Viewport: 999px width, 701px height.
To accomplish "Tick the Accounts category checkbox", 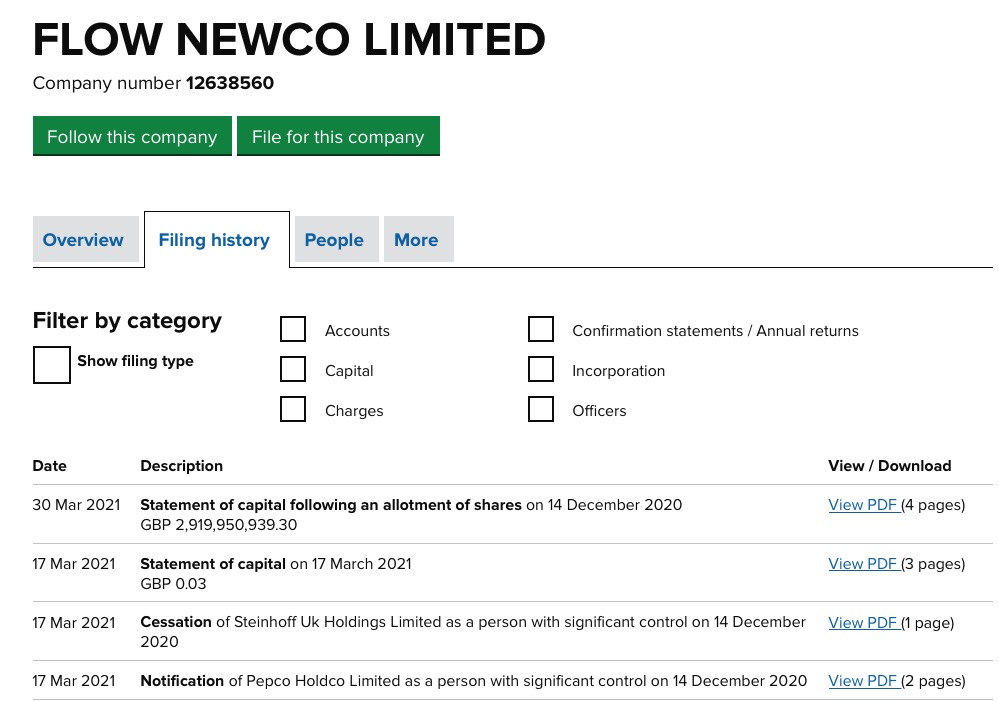I will (x=293, y=330).
